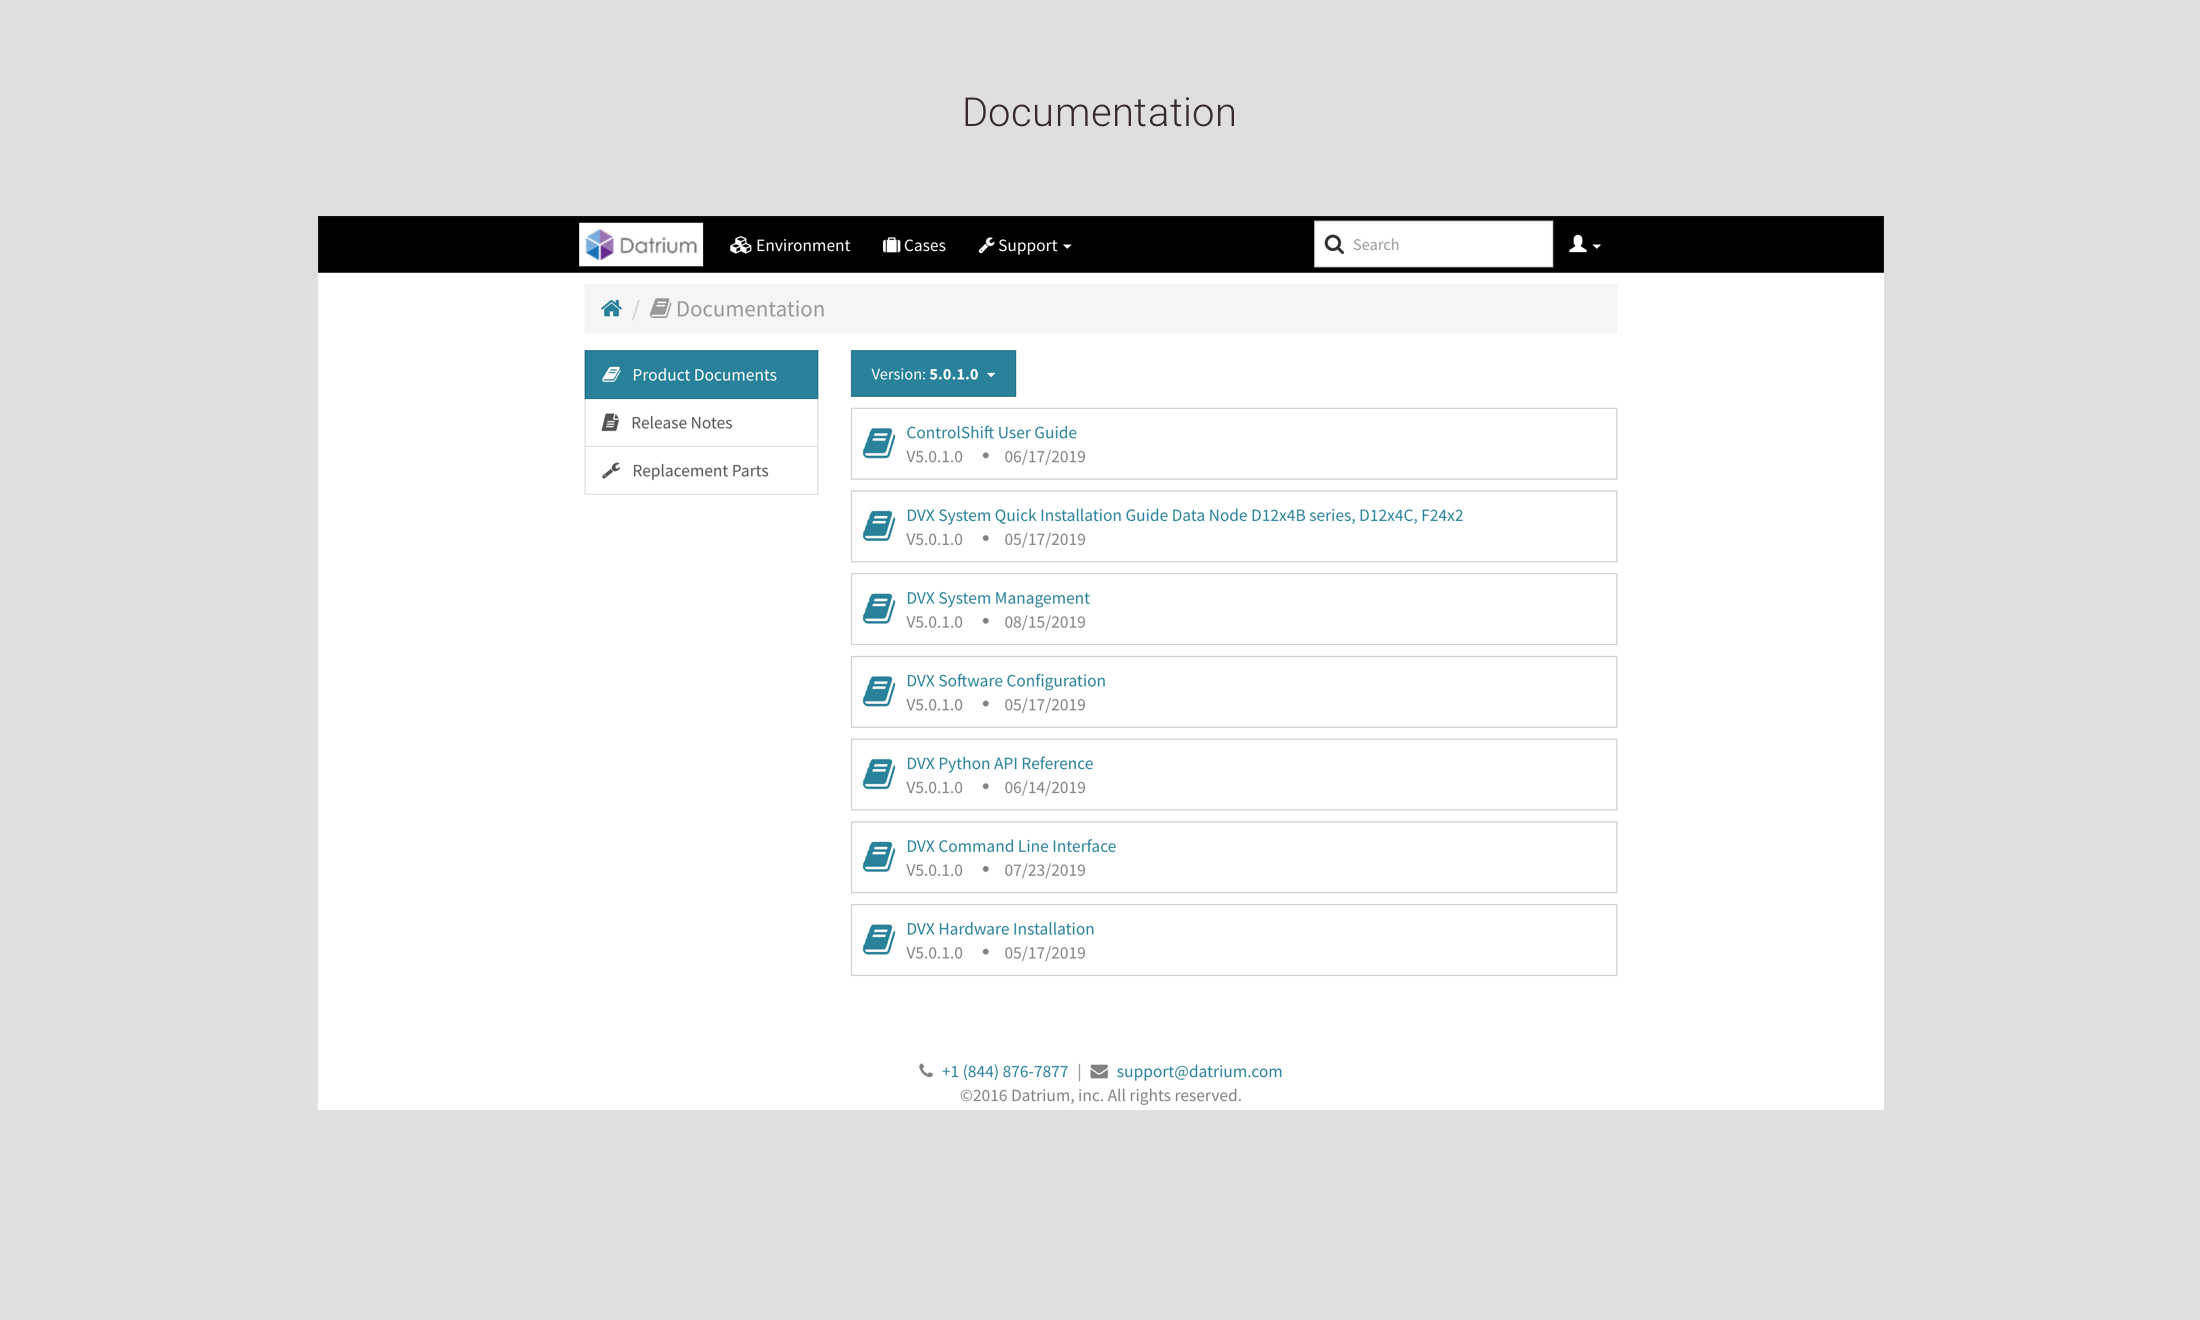Click the envelope icon in footer
The image size is (2200, 1320).
(x=1099, y=1072)
